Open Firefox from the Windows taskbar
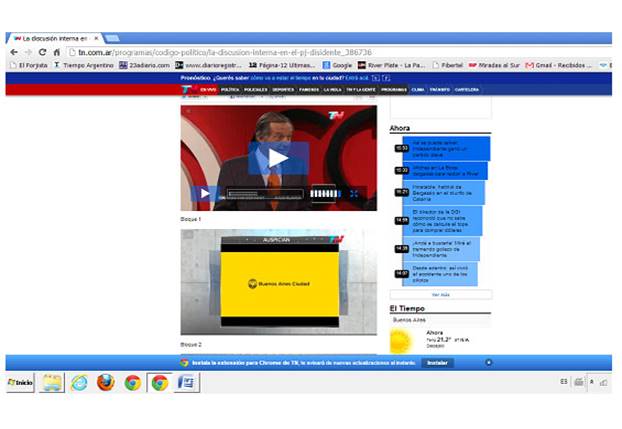Viewport: 622px width, 429px height. pyautogui.click(x=105, y=383)
